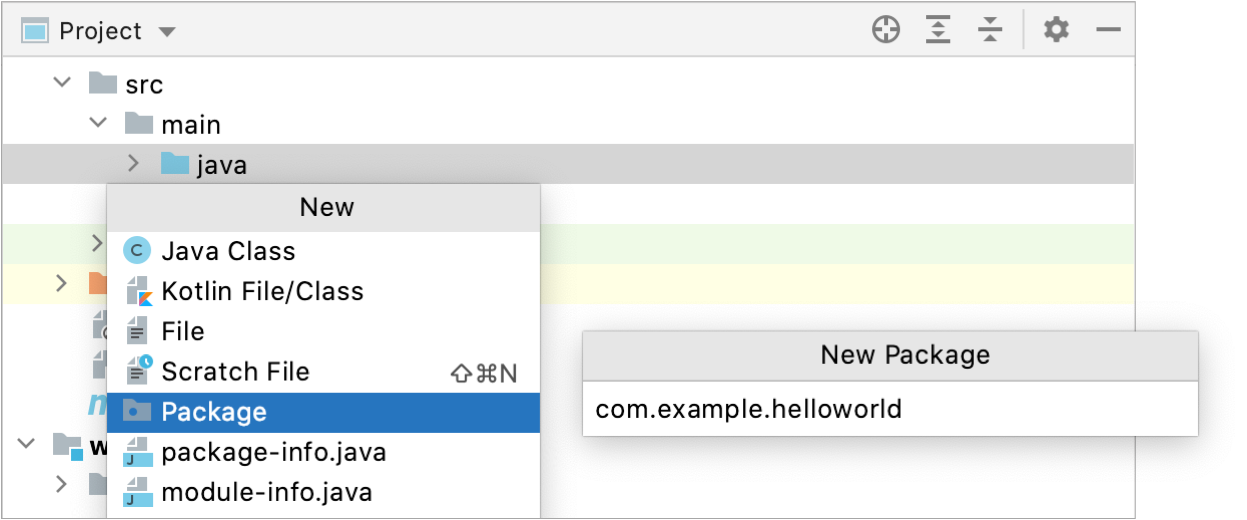Hide the Project tool window
This screenshot has width=1247, height=520.
click(x=1108, y=31)
